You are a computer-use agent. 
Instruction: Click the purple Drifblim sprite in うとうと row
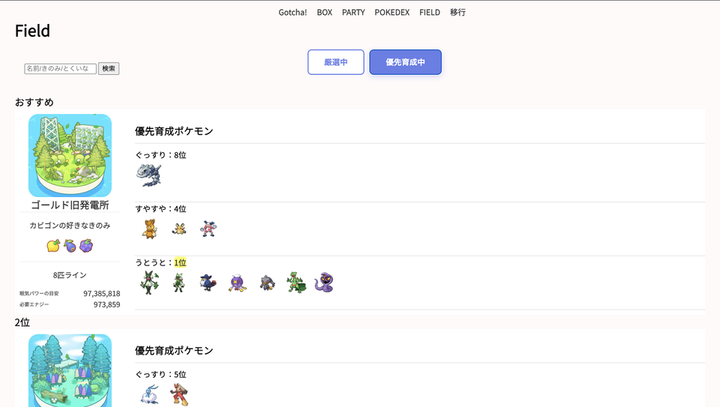point(237,283)
